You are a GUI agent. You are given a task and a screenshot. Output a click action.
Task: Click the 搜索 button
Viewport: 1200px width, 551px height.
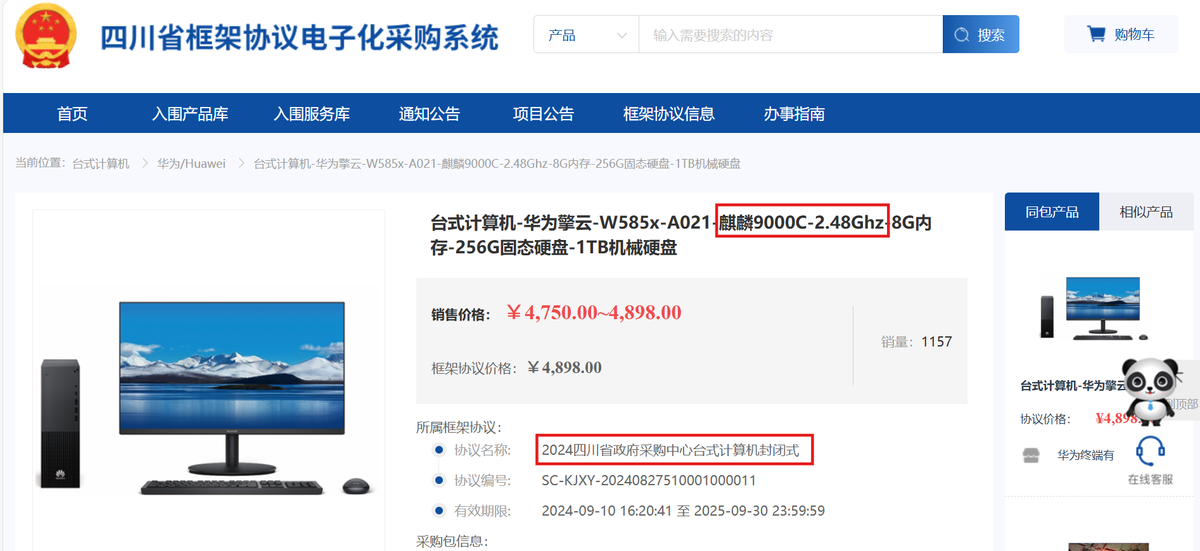981,35
